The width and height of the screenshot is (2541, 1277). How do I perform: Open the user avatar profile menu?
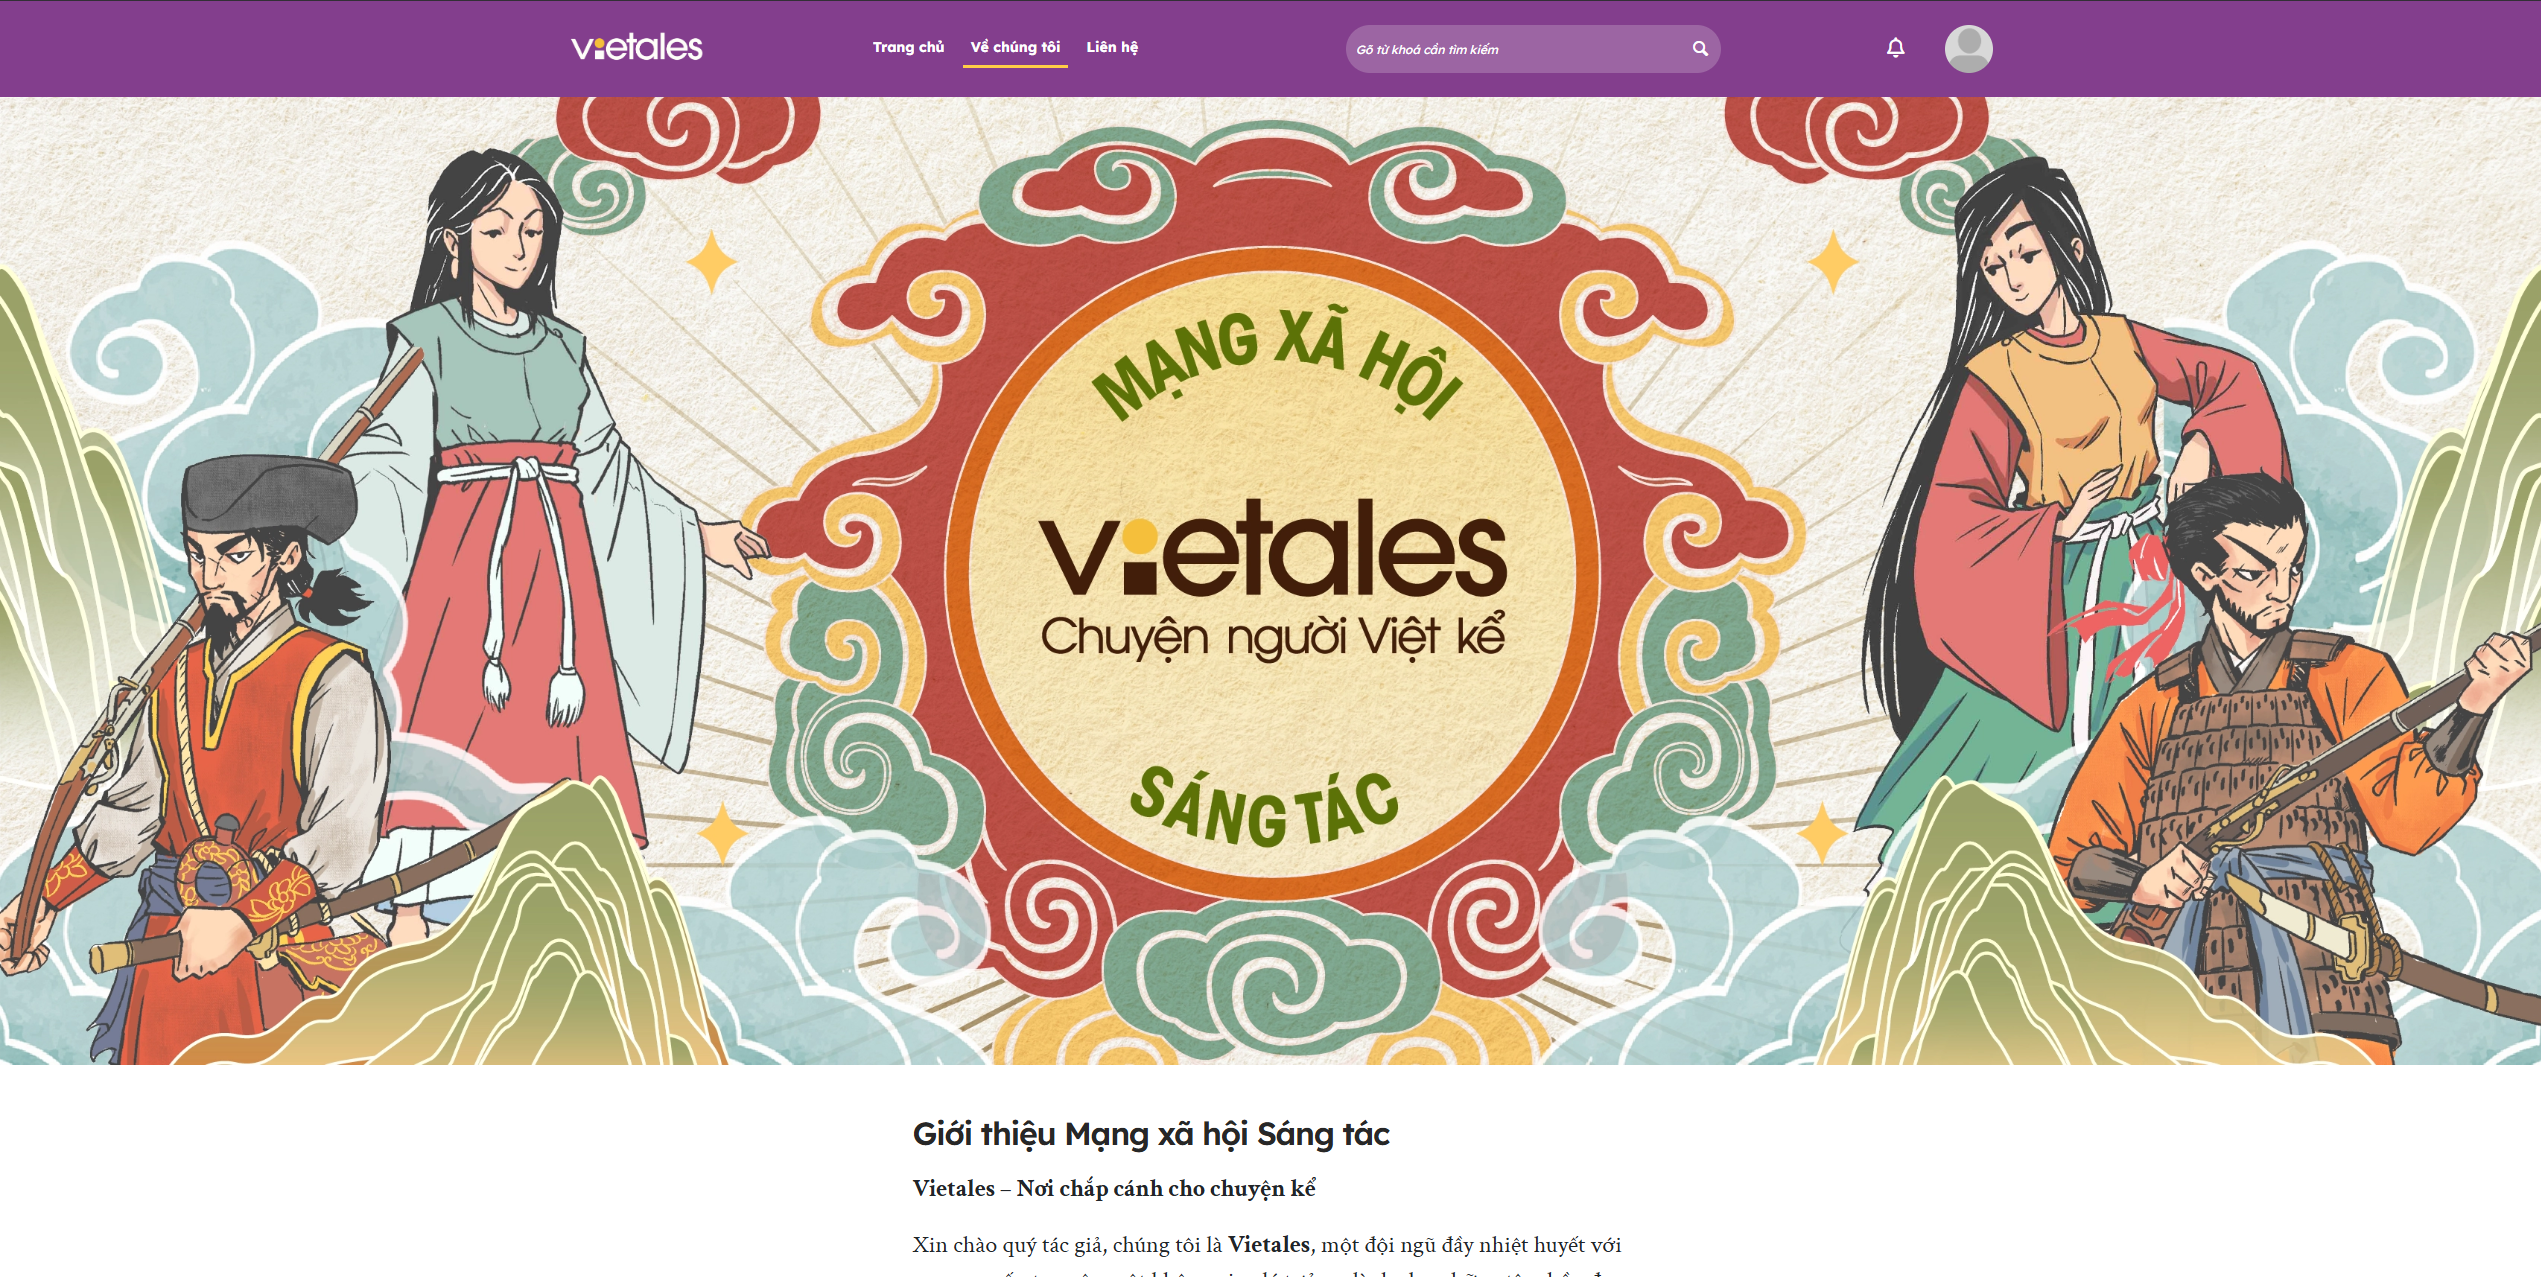tap(1967, 49)
